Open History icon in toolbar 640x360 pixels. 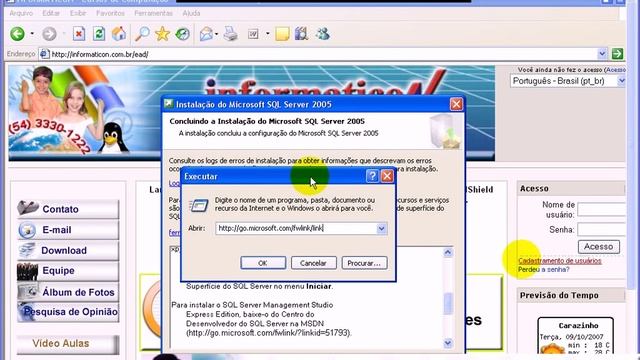182,34
